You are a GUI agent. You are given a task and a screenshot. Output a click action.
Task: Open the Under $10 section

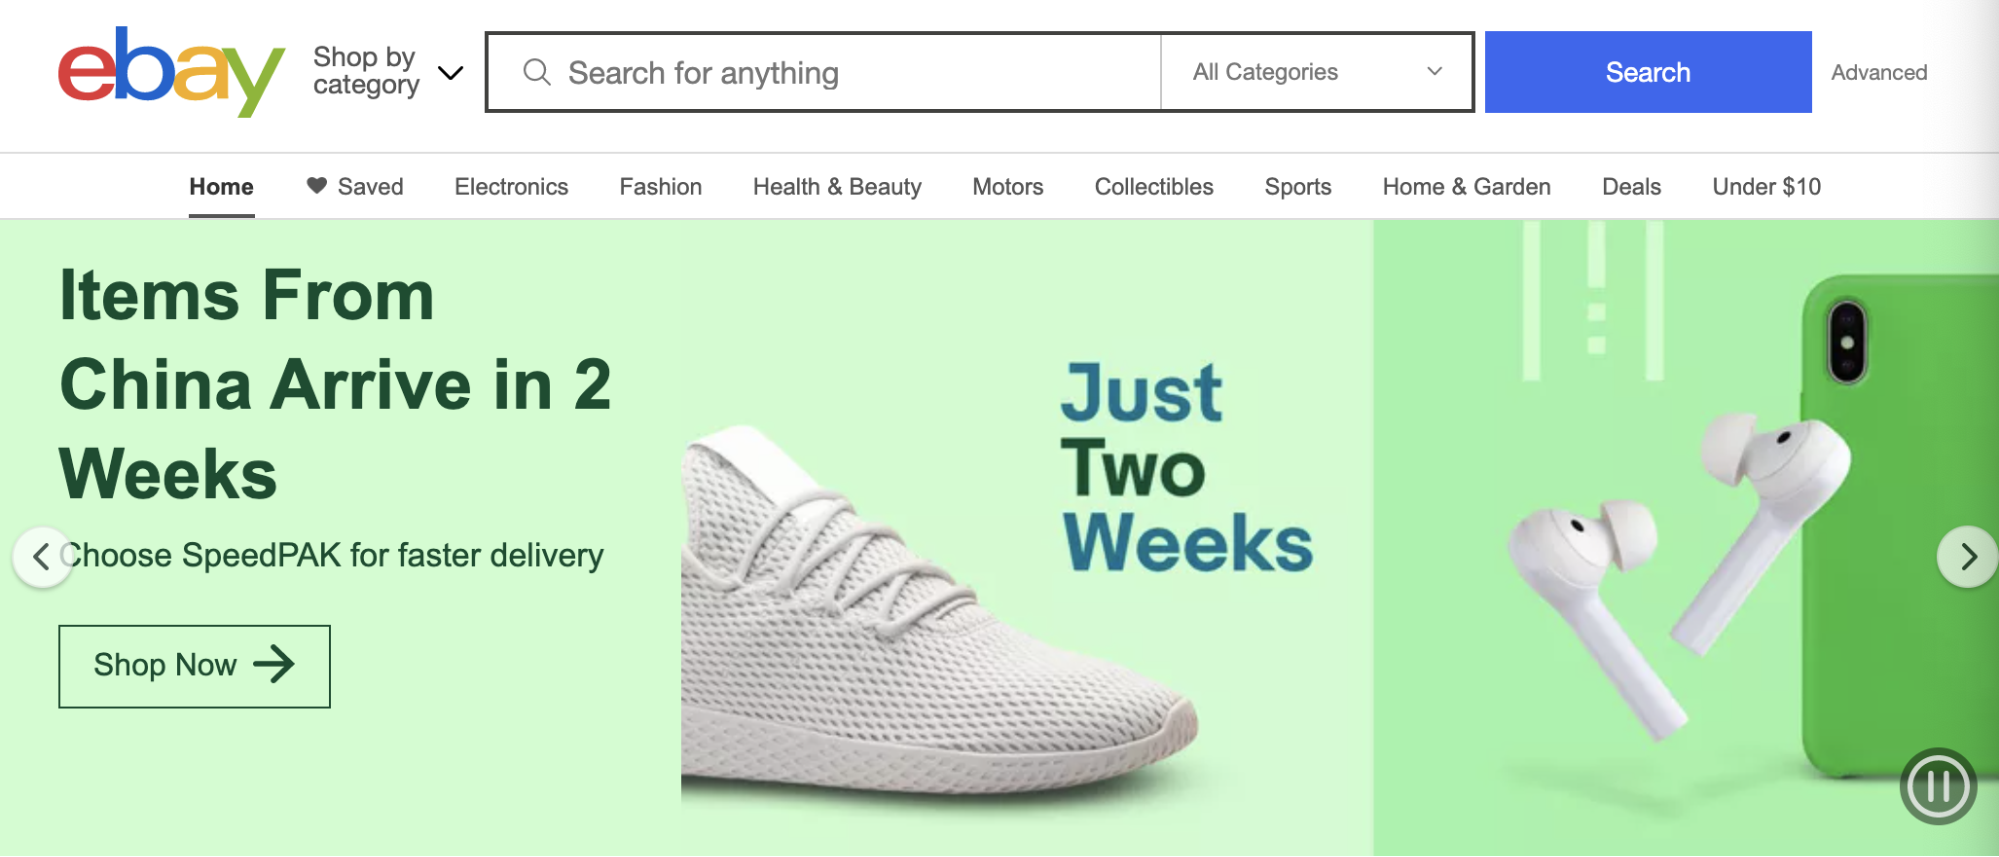1766,187
